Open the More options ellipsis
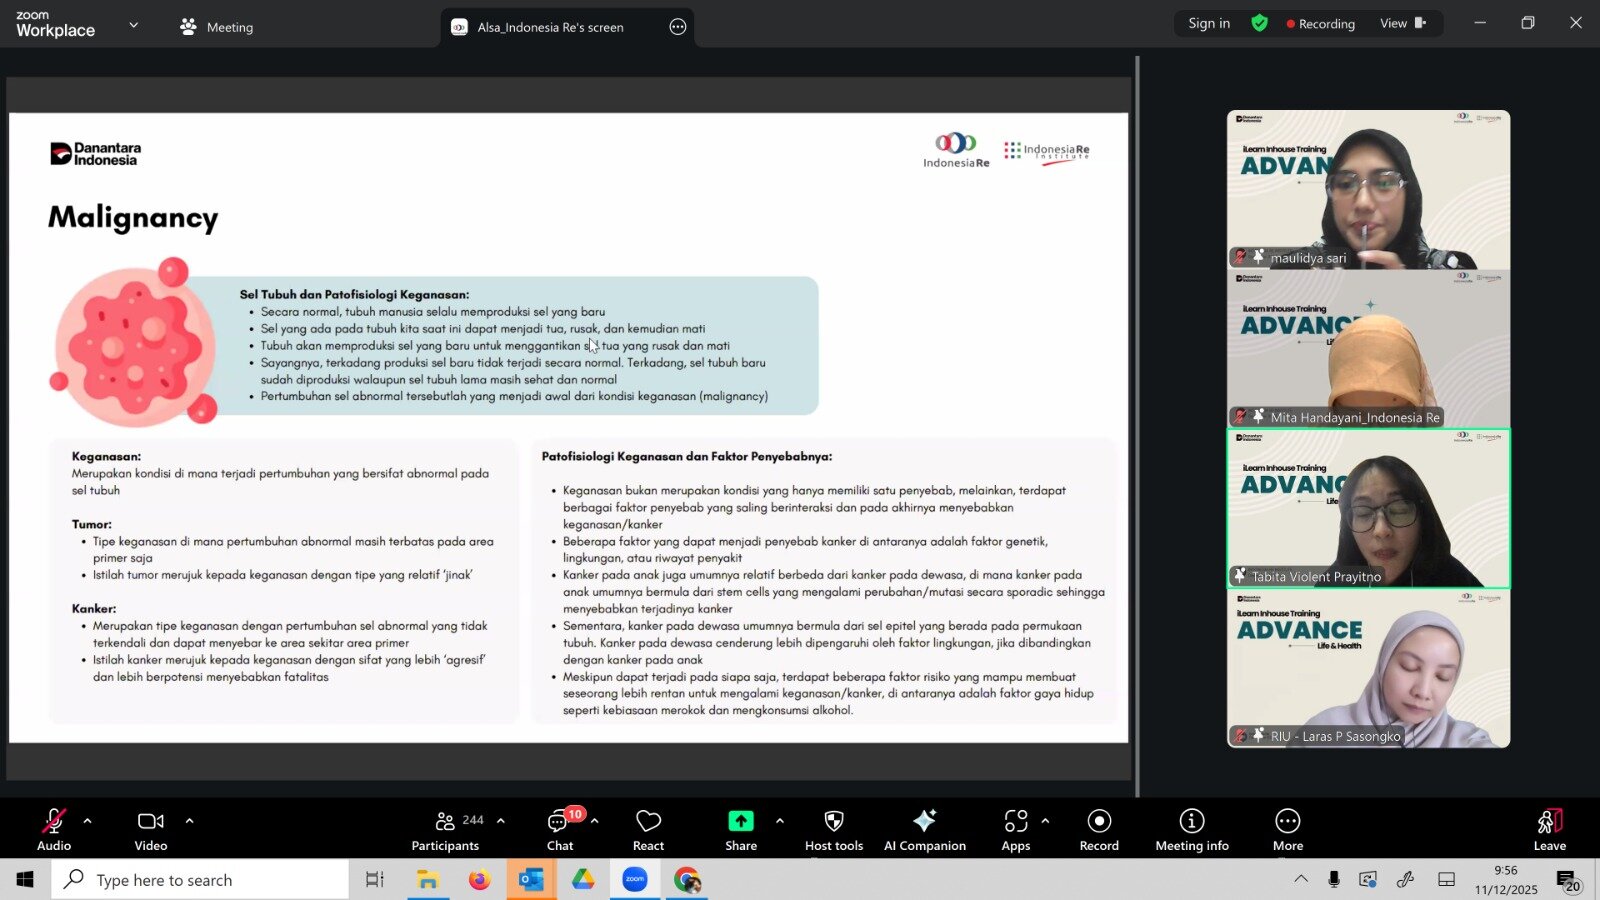 click(1287, 830)
